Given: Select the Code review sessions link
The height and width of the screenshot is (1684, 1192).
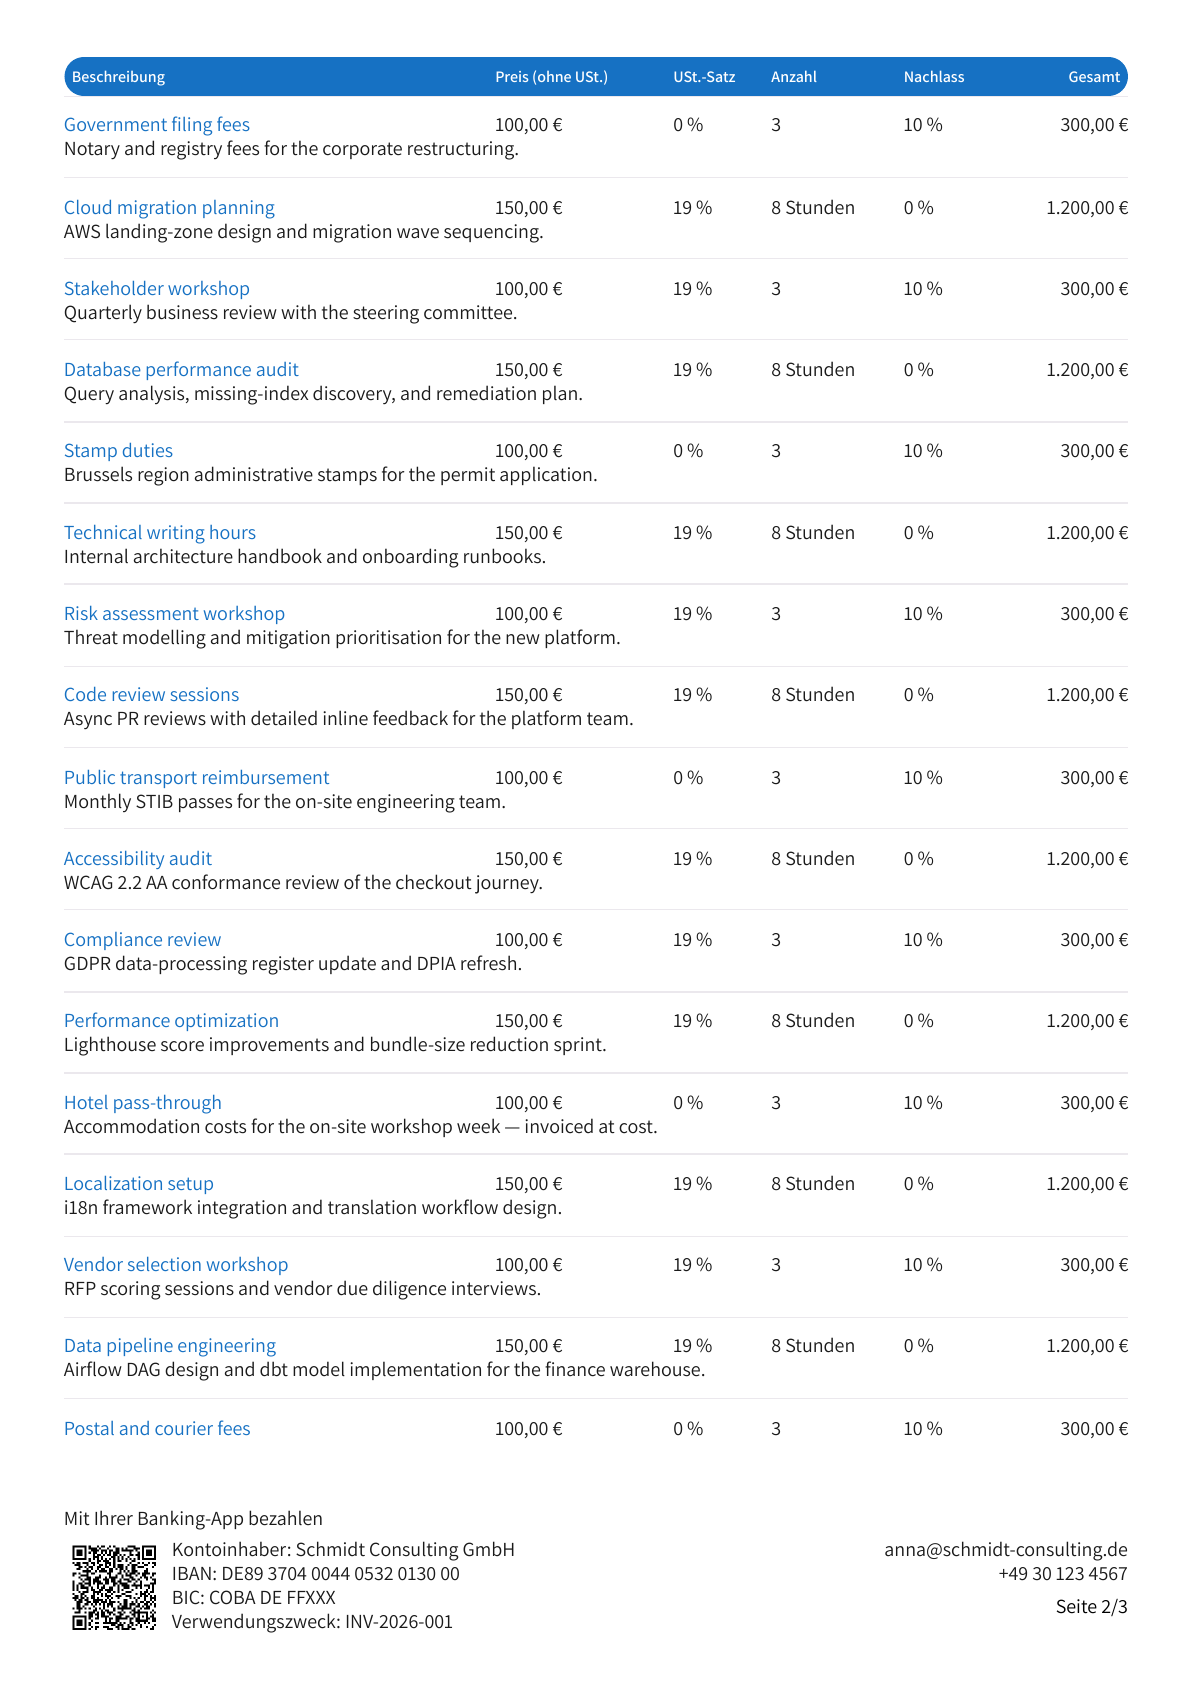Looking at the screenshot, I should [151, 695].
